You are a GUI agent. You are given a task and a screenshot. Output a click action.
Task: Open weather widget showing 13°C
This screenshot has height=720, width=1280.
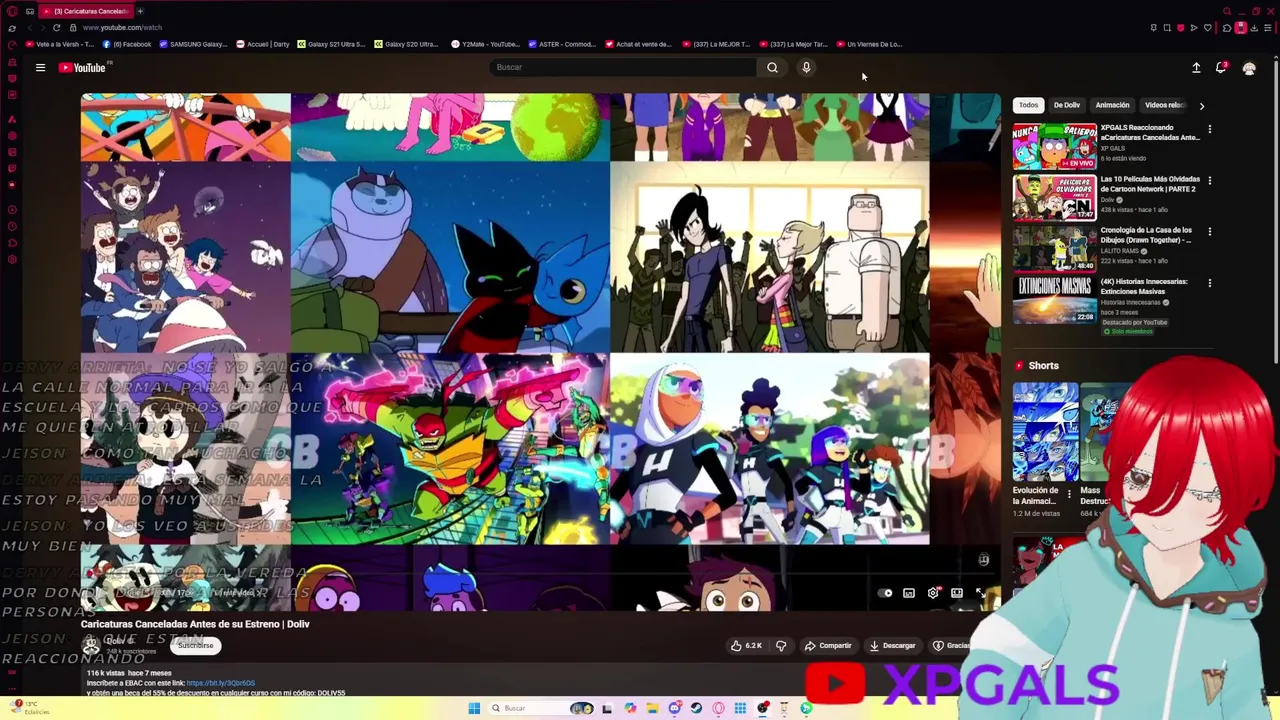pos(28,708)
